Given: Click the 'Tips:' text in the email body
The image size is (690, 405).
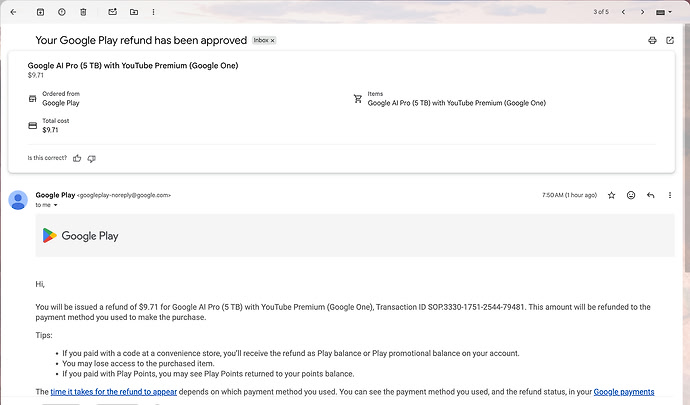Looking at the screenshot, I should tap(44, 335).
